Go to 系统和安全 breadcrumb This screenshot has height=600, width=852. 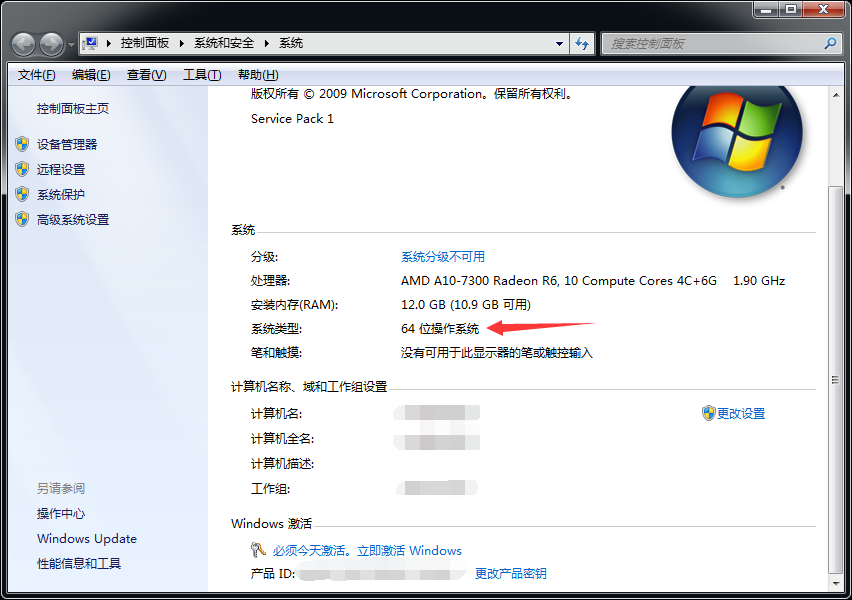[224, 43]
